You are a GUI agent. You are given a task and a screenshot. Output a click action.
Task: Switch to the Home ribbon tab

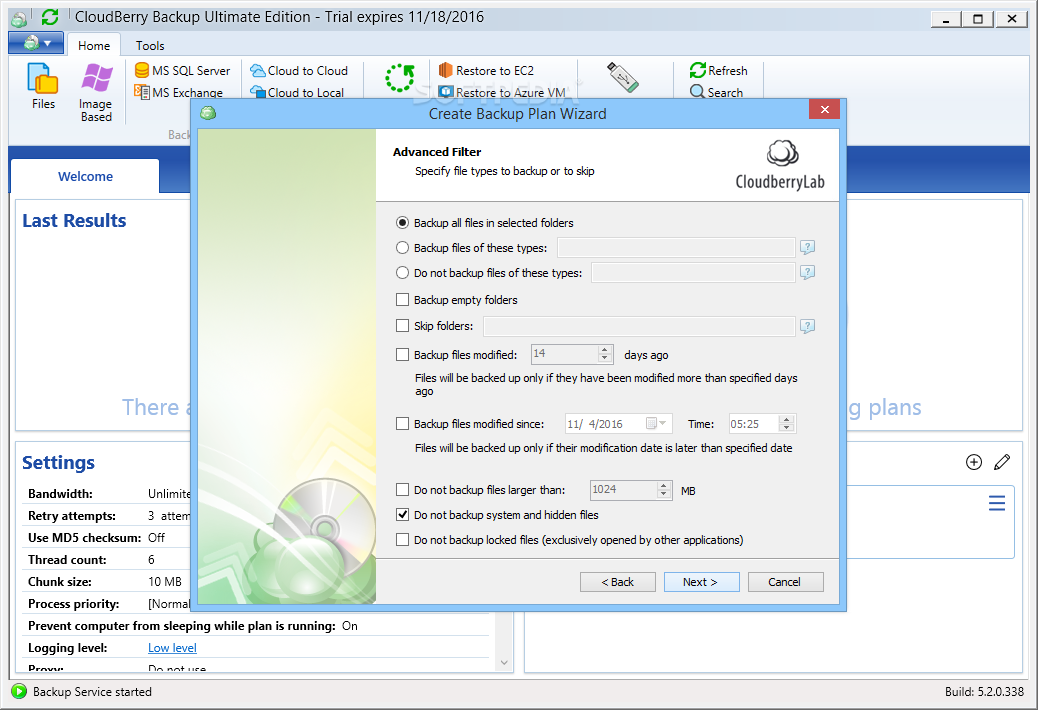click(x=94, y=46)
